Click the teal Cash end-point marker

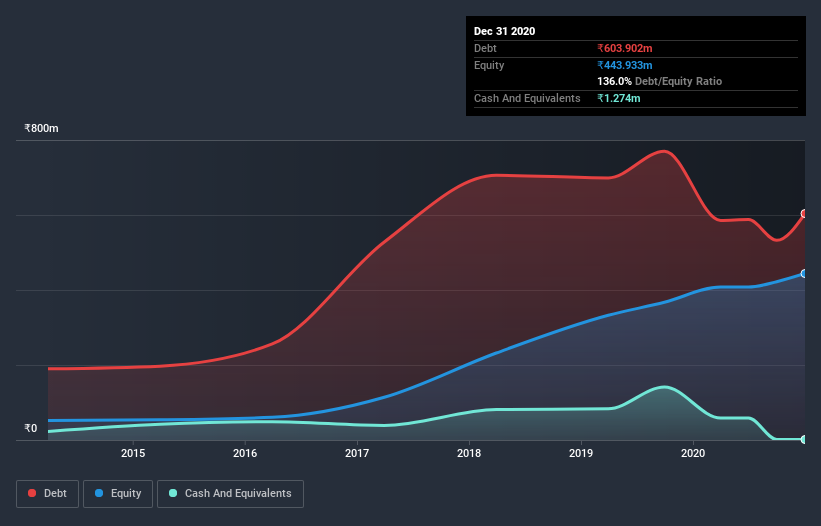point(804,439)
